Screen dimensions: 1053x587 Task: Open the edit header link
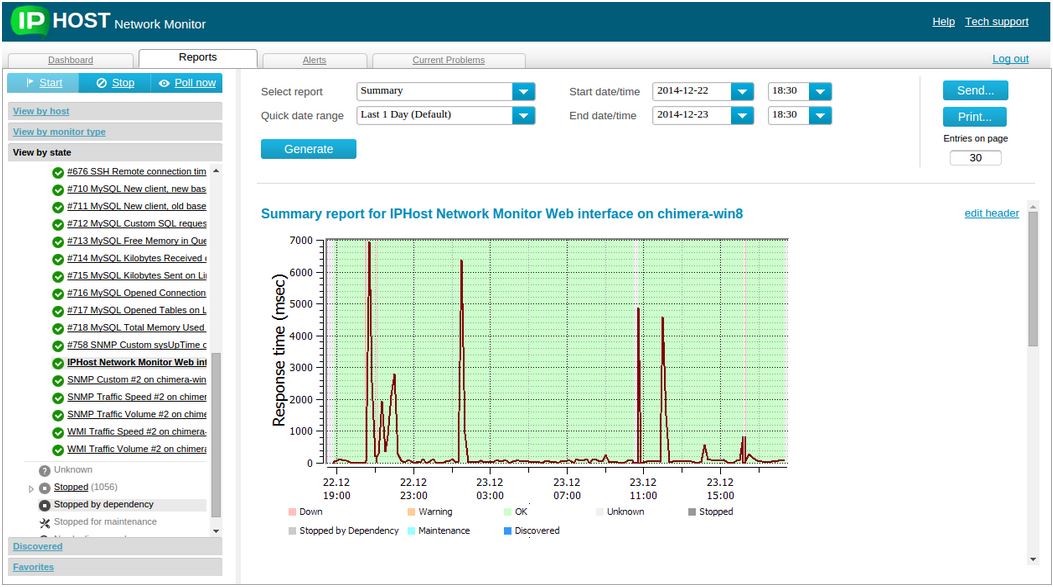(991, 213)
